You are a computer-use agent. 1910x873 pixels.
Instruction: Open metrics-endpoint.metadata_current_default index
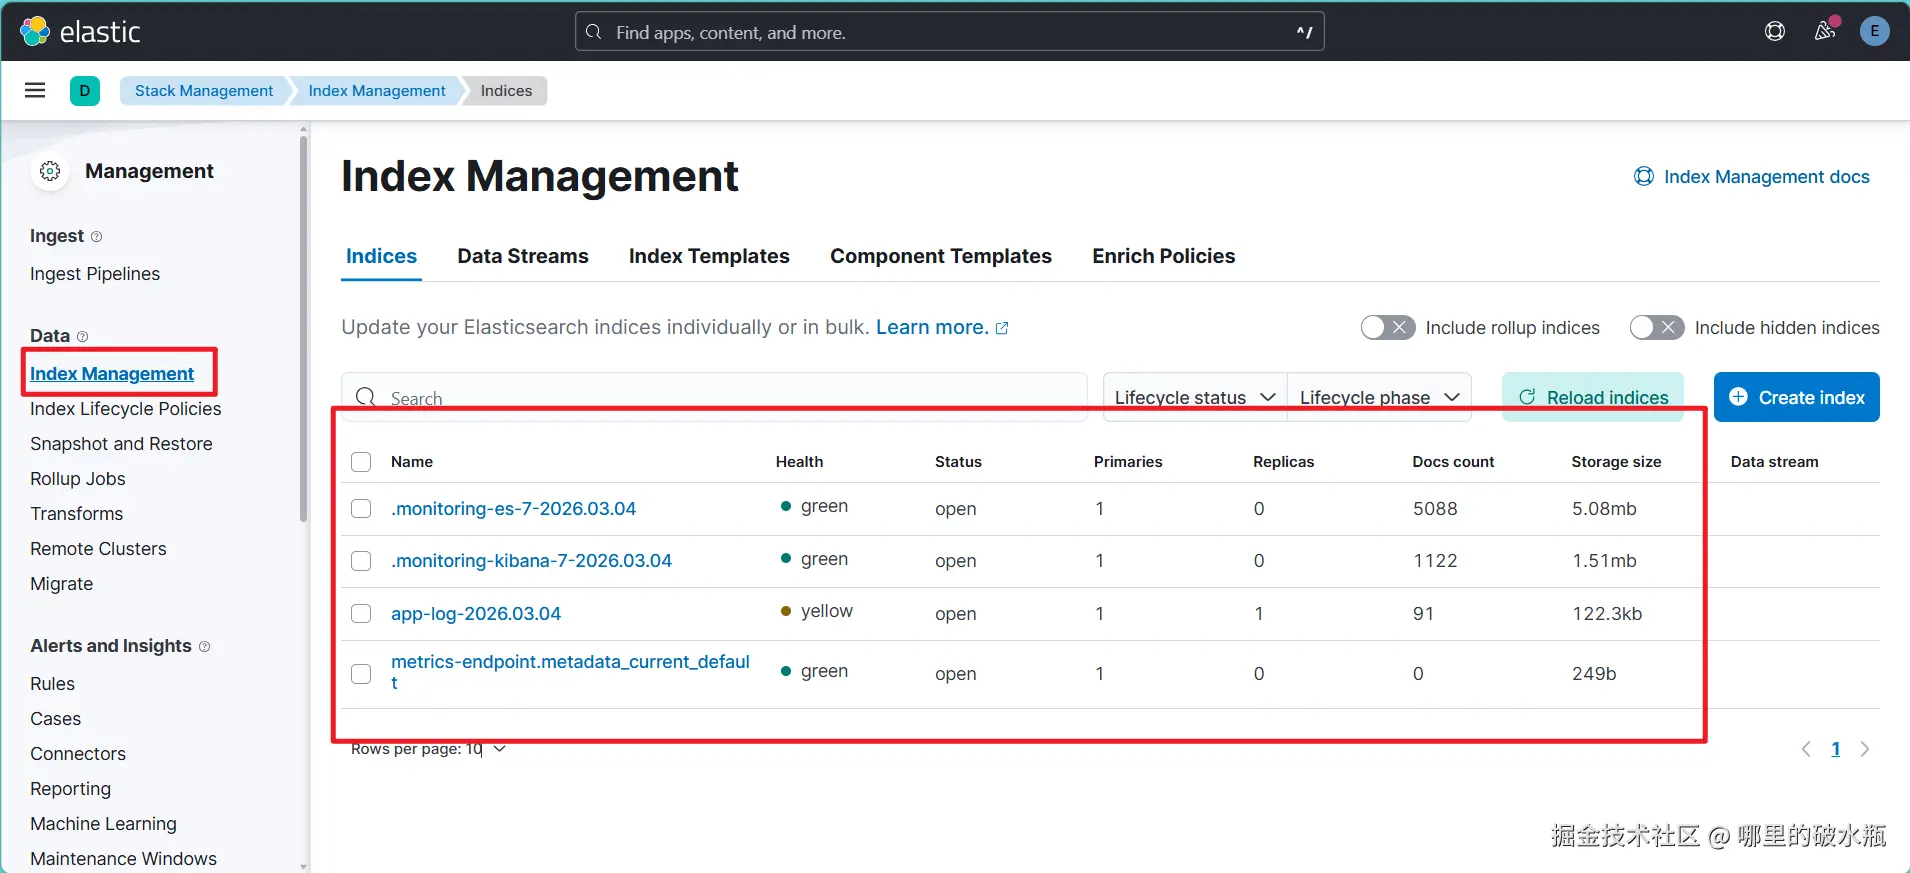click(570, 672)
